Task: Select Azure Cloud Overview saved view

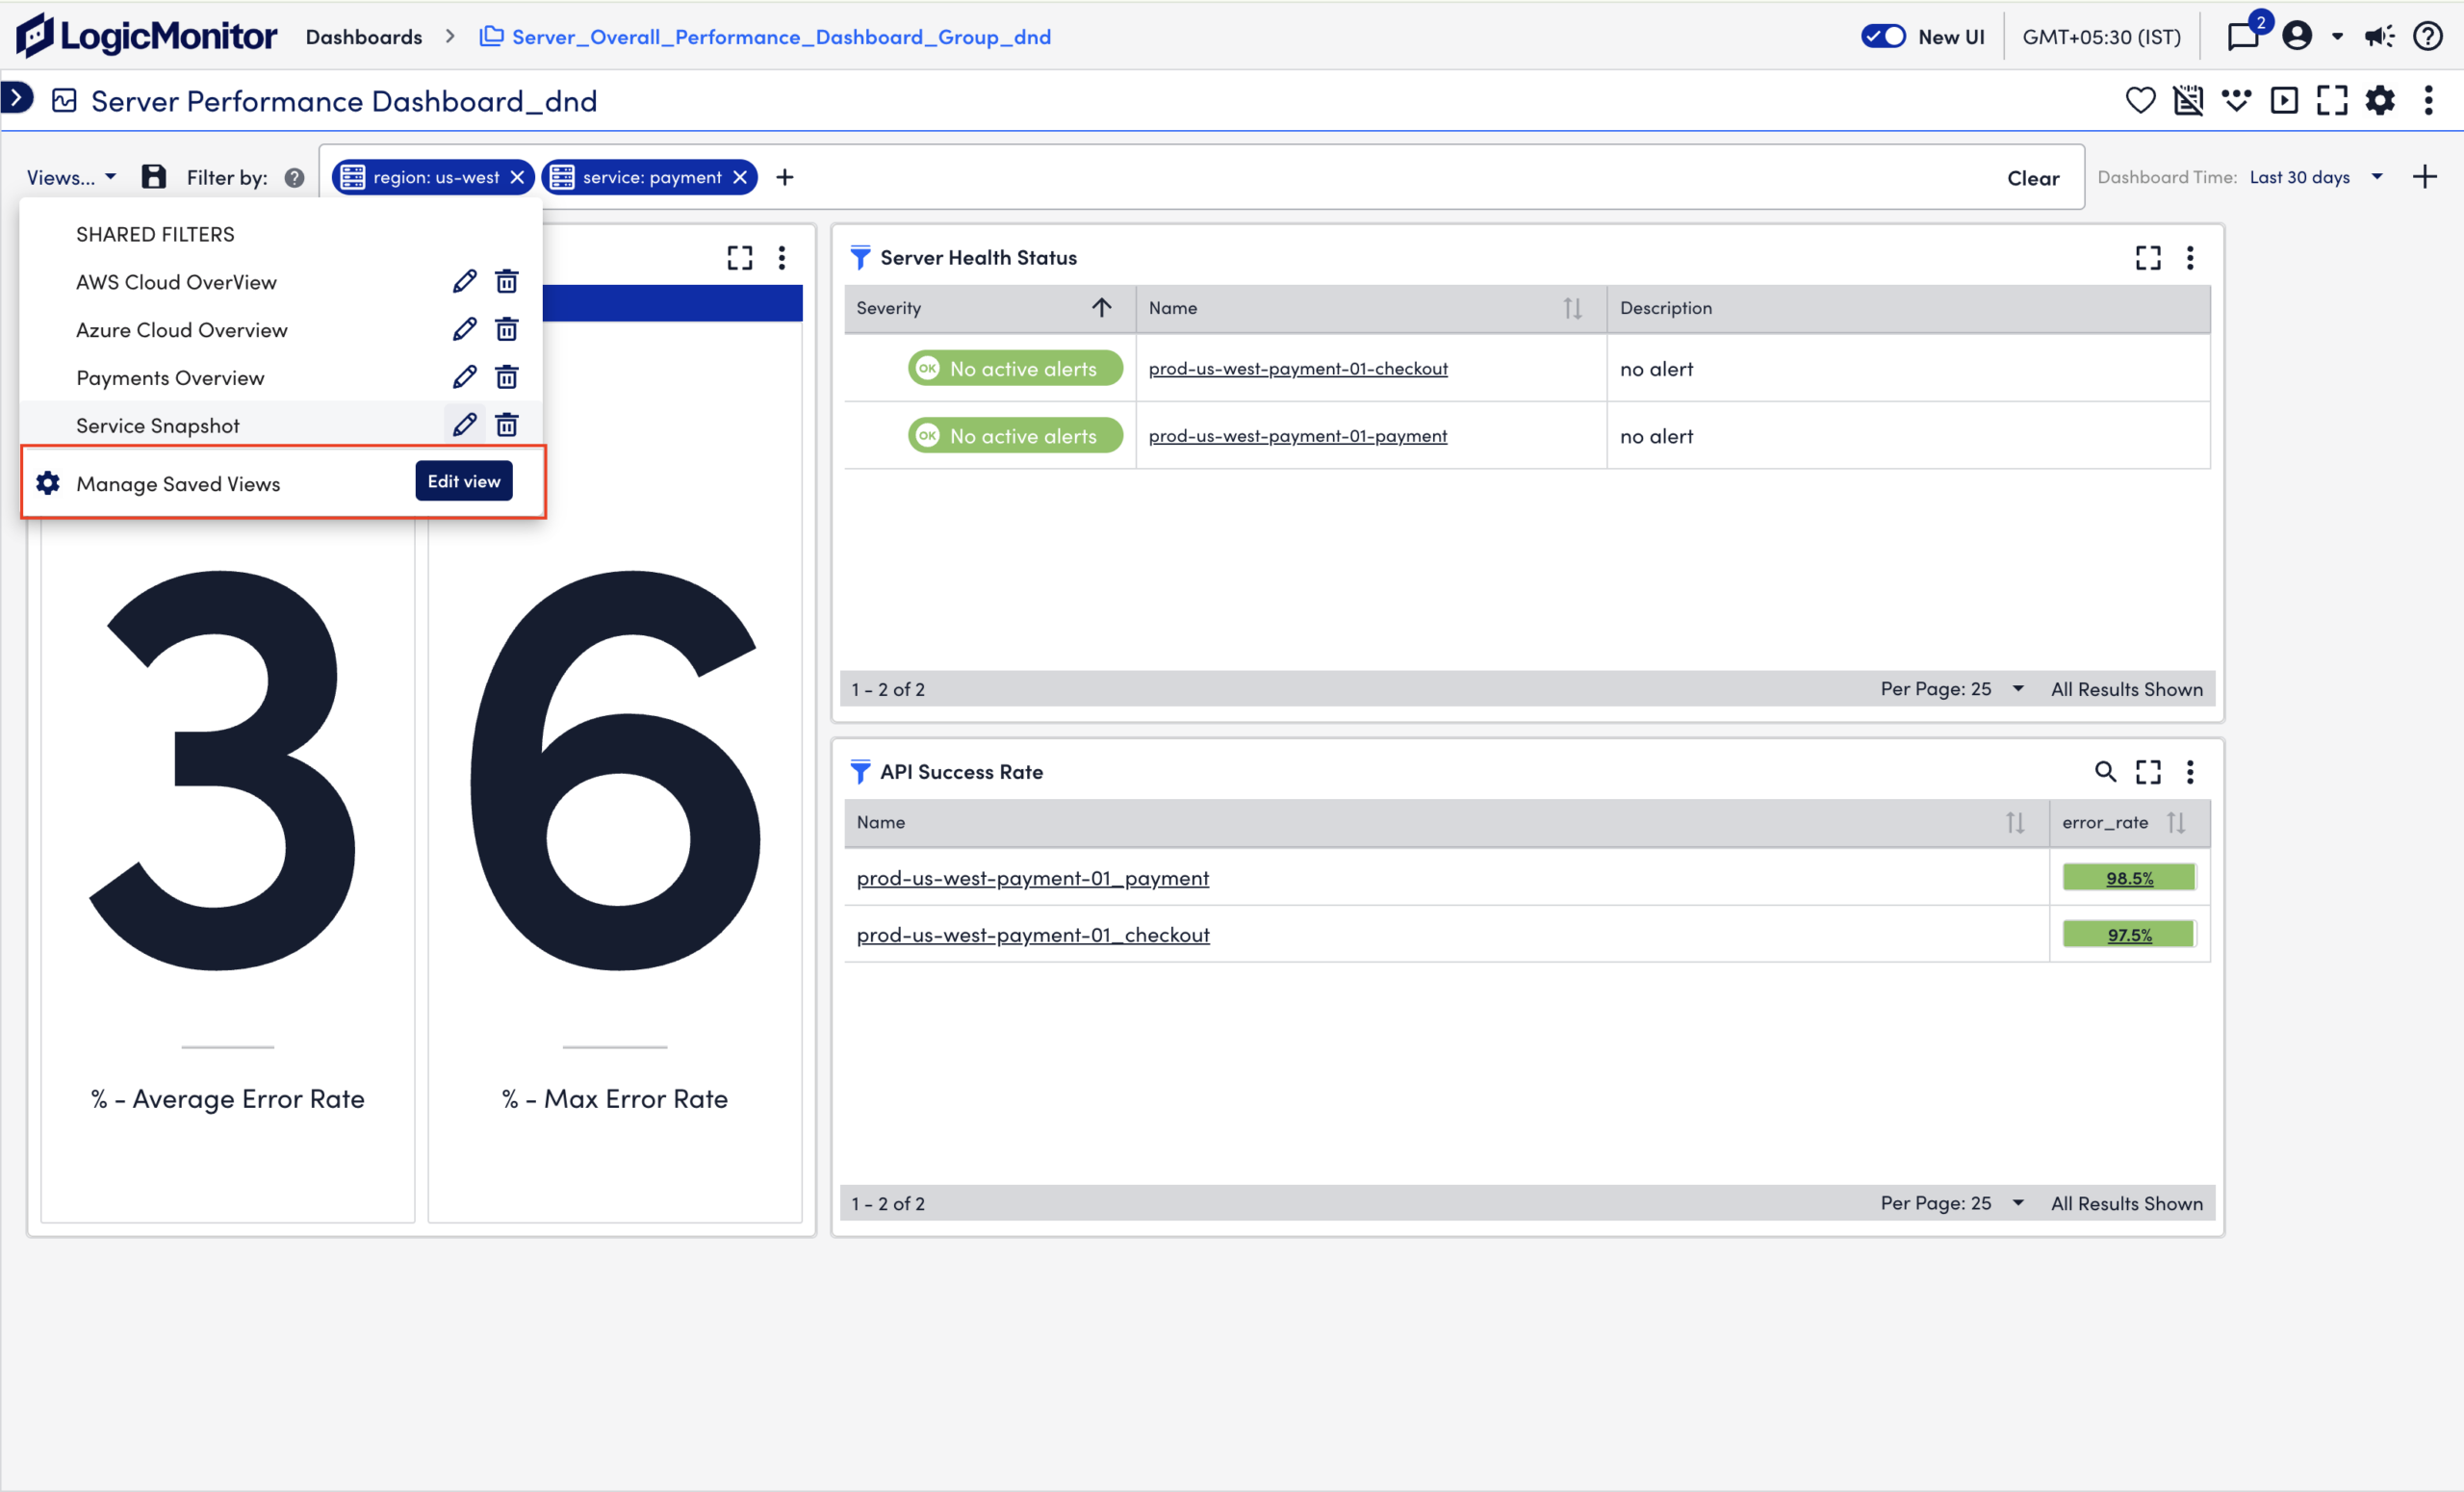Action: click(x=181, y=330)
